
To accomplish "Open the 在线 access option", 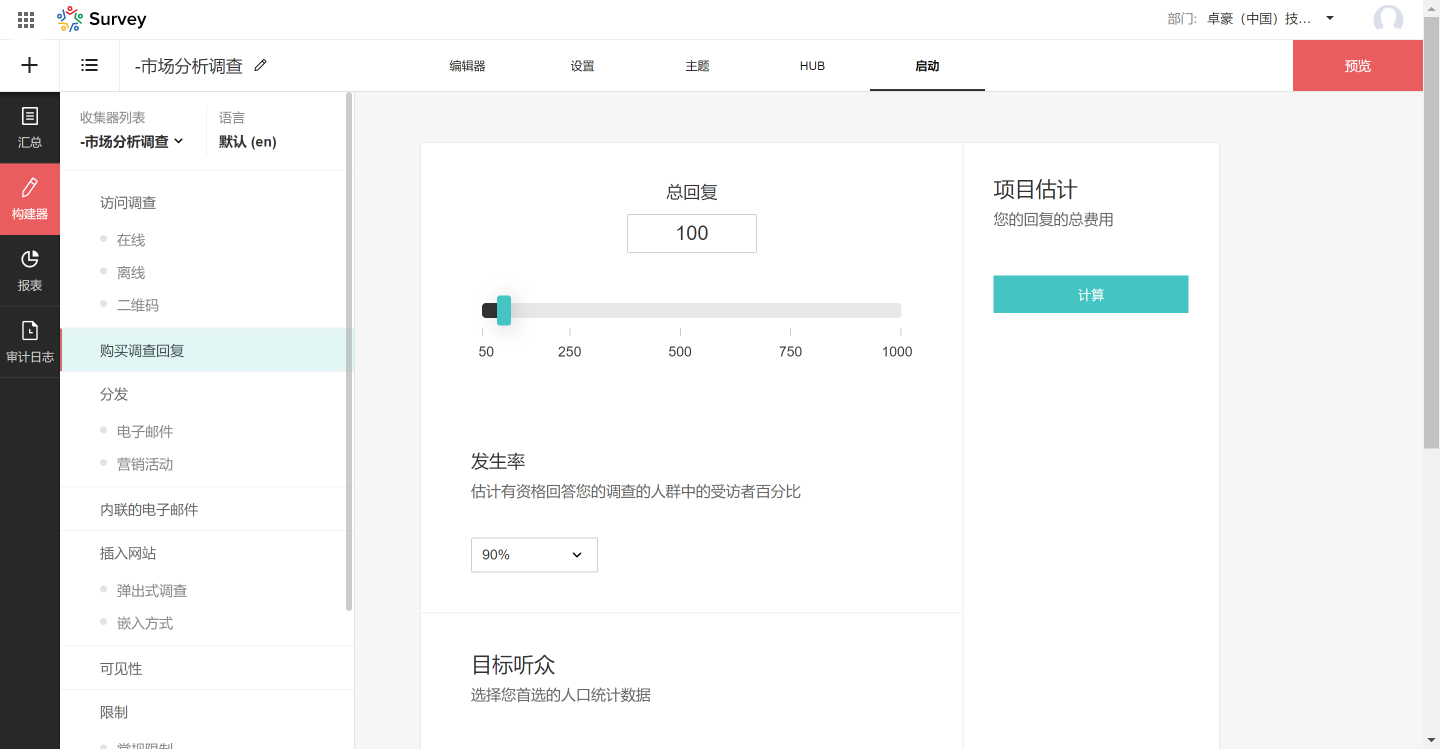I will click(131, 240).
